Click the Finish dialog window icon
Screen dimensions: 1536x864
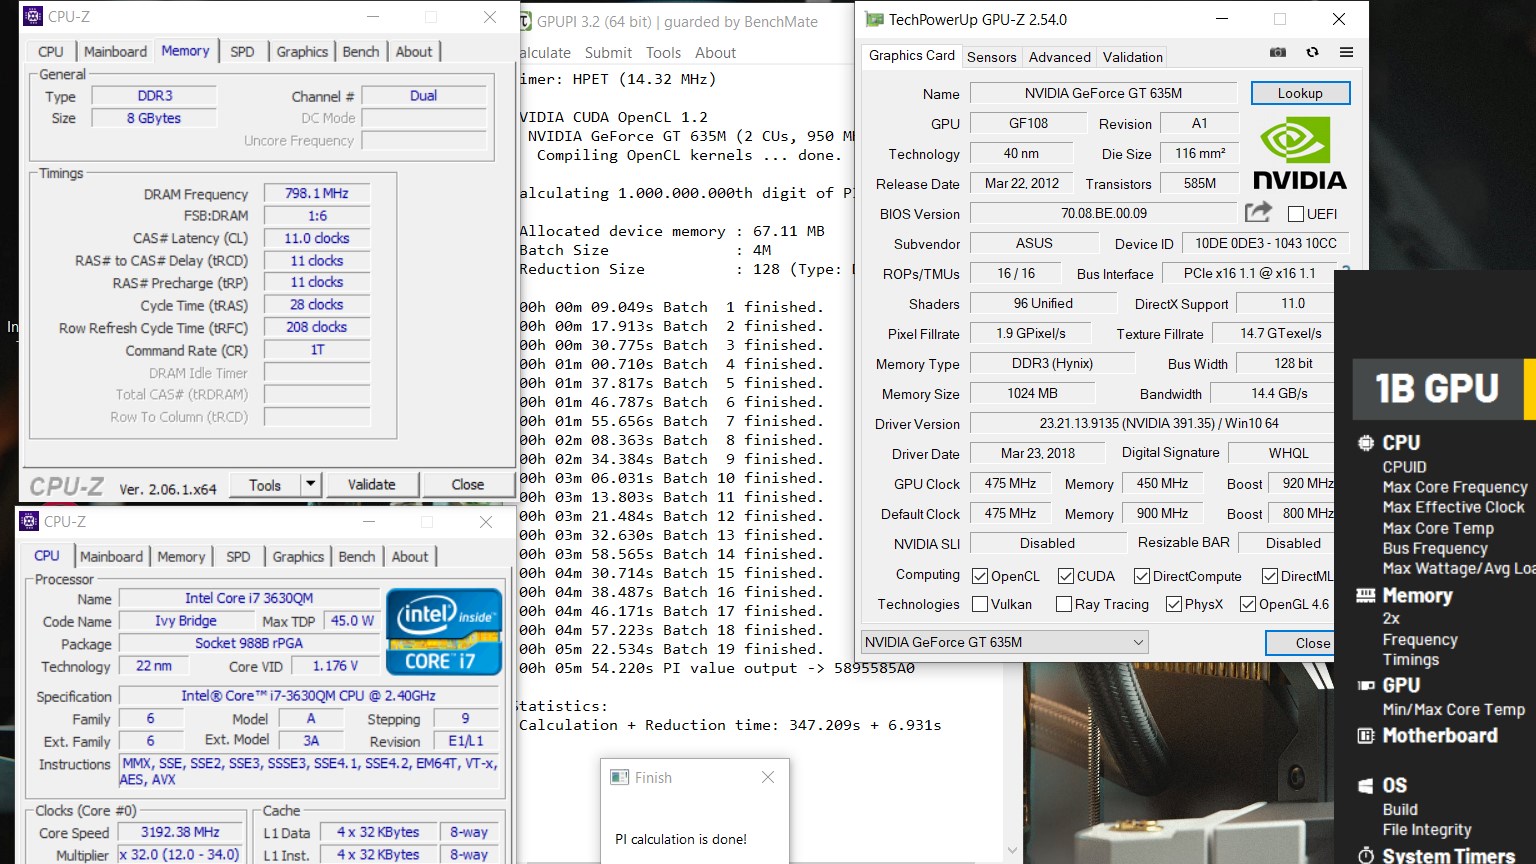[619, 777]
